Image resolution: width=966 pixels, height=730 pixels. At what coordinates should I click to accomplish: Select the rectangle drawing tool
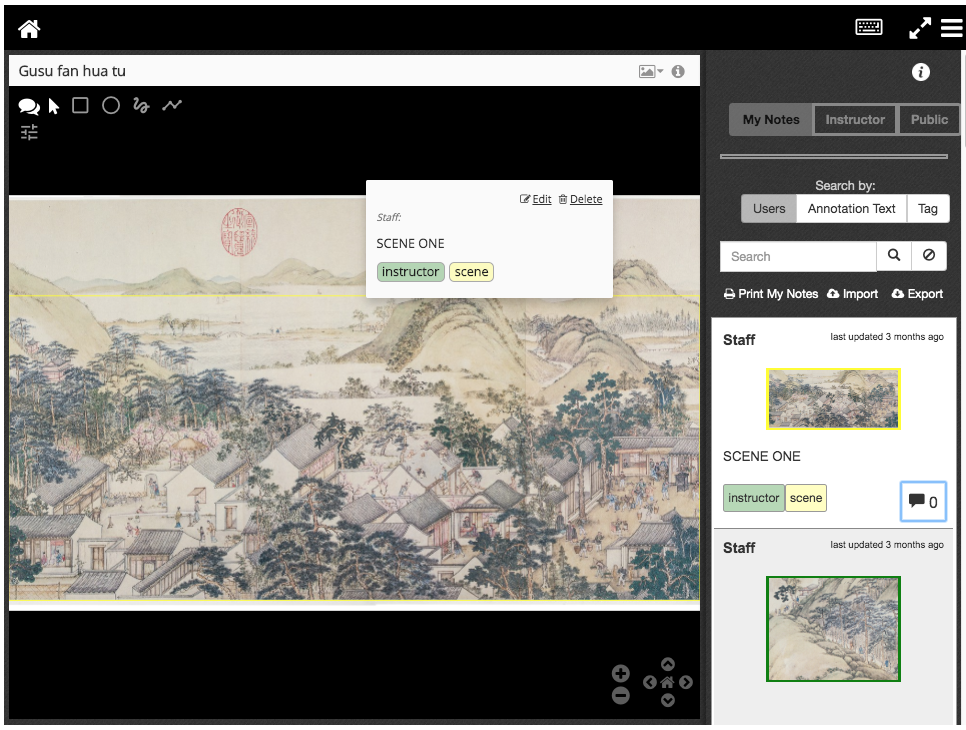pos(80,105)
